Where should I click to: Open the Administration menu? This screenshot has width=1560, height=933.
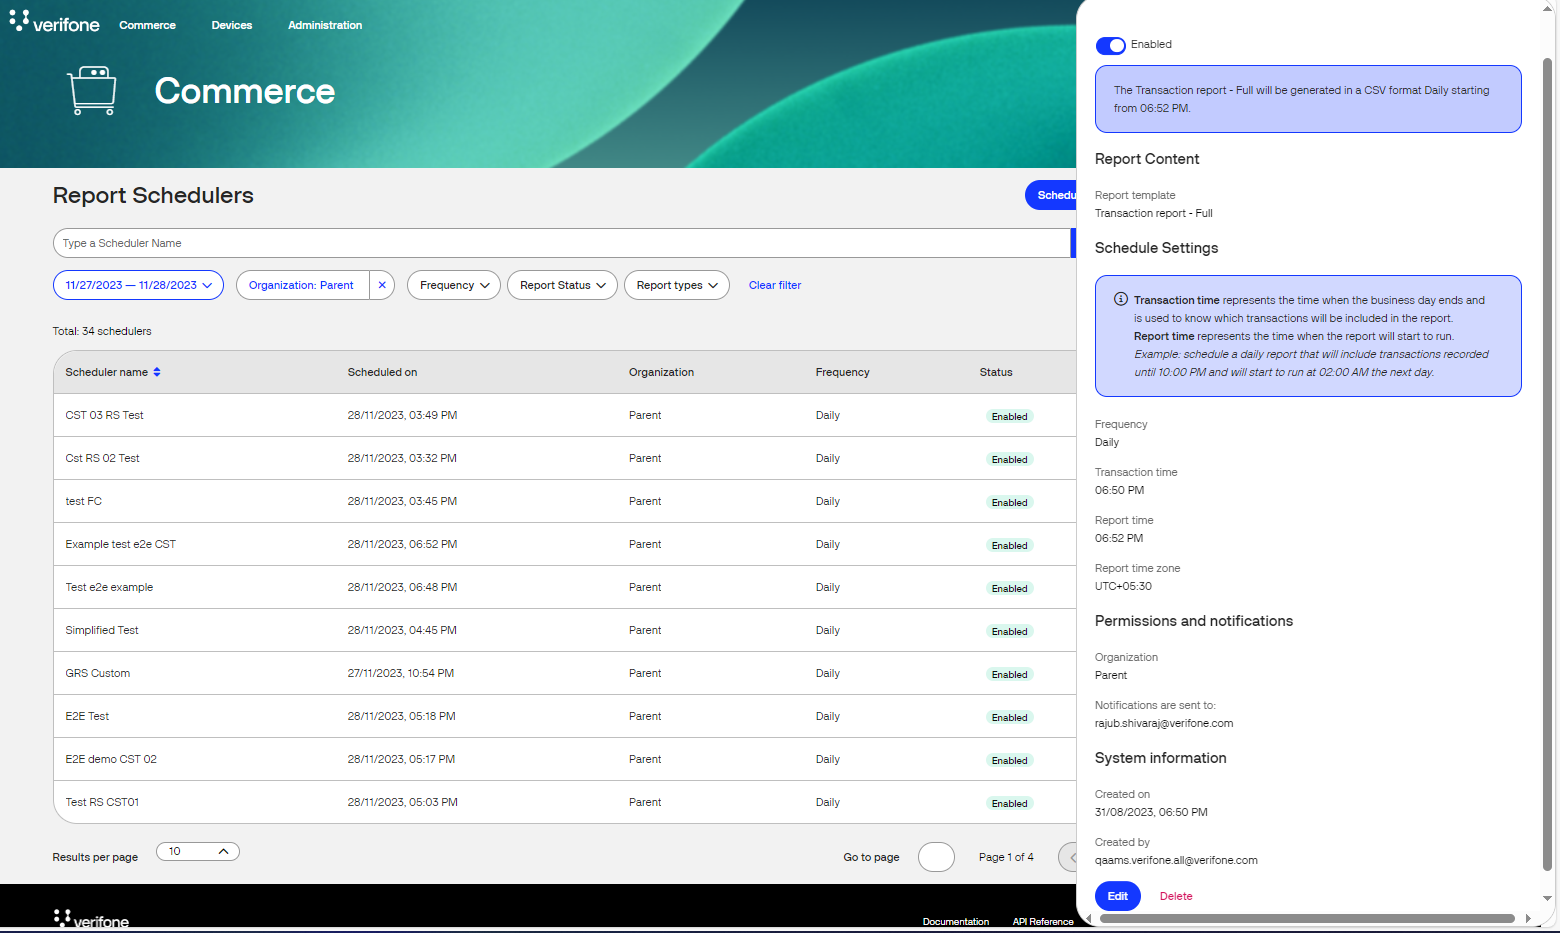[x=324, y=25]
